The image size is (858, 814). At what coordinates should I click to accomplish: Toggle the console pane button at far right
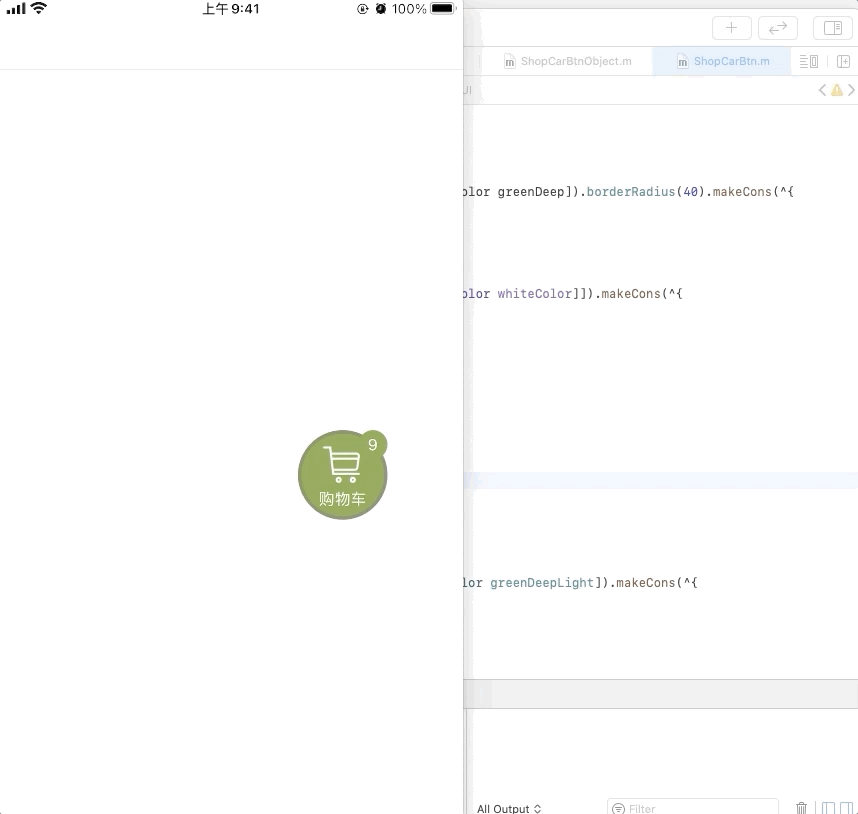[847, 808]
